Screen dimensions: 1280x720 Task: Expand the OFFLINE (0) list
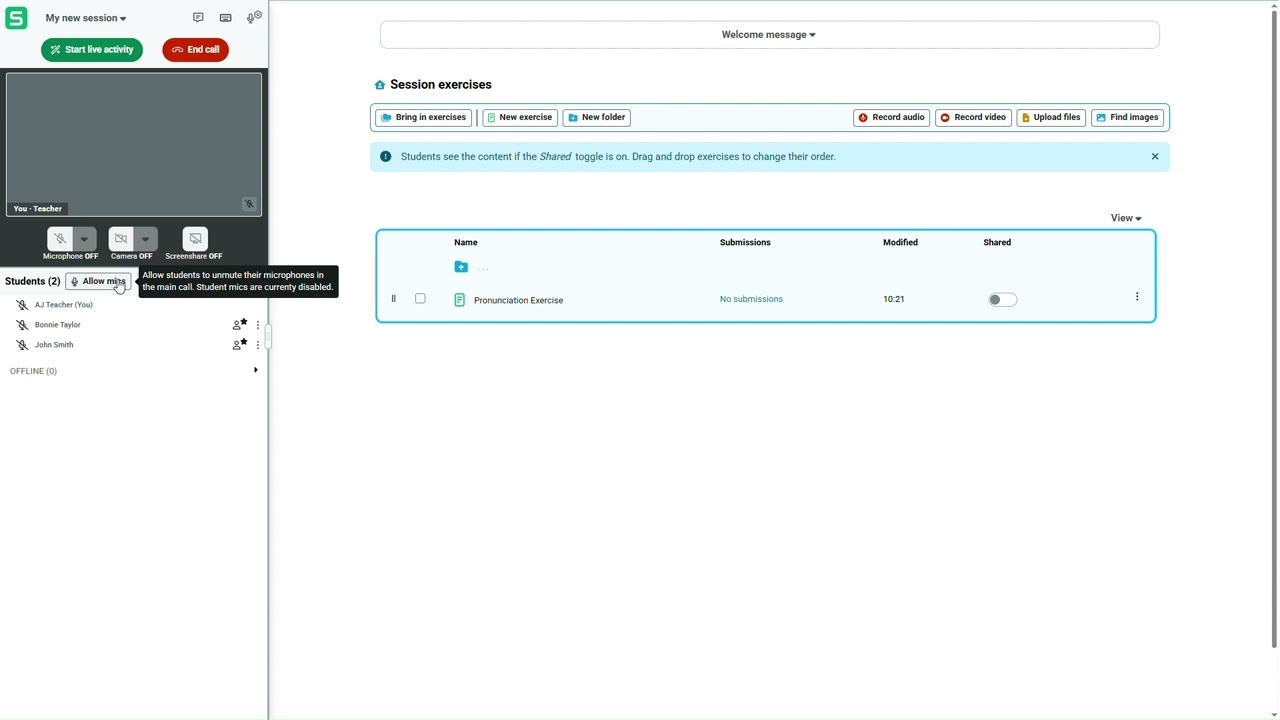(255, 371)
